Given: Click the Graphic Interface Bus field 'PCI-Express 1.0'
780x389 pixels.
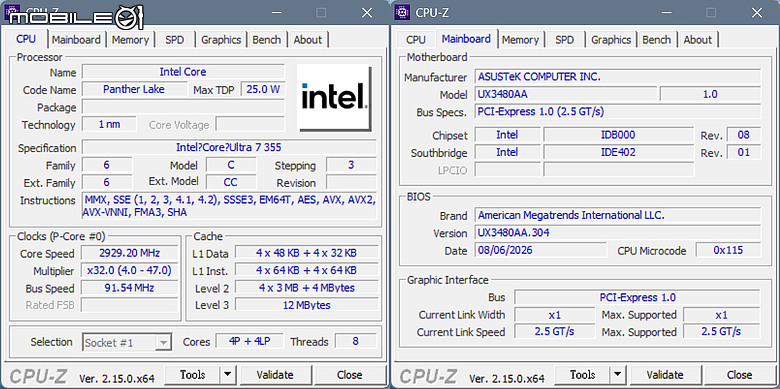Looking at the screenshot, I should pyautogui.click(x=637, y=297).
